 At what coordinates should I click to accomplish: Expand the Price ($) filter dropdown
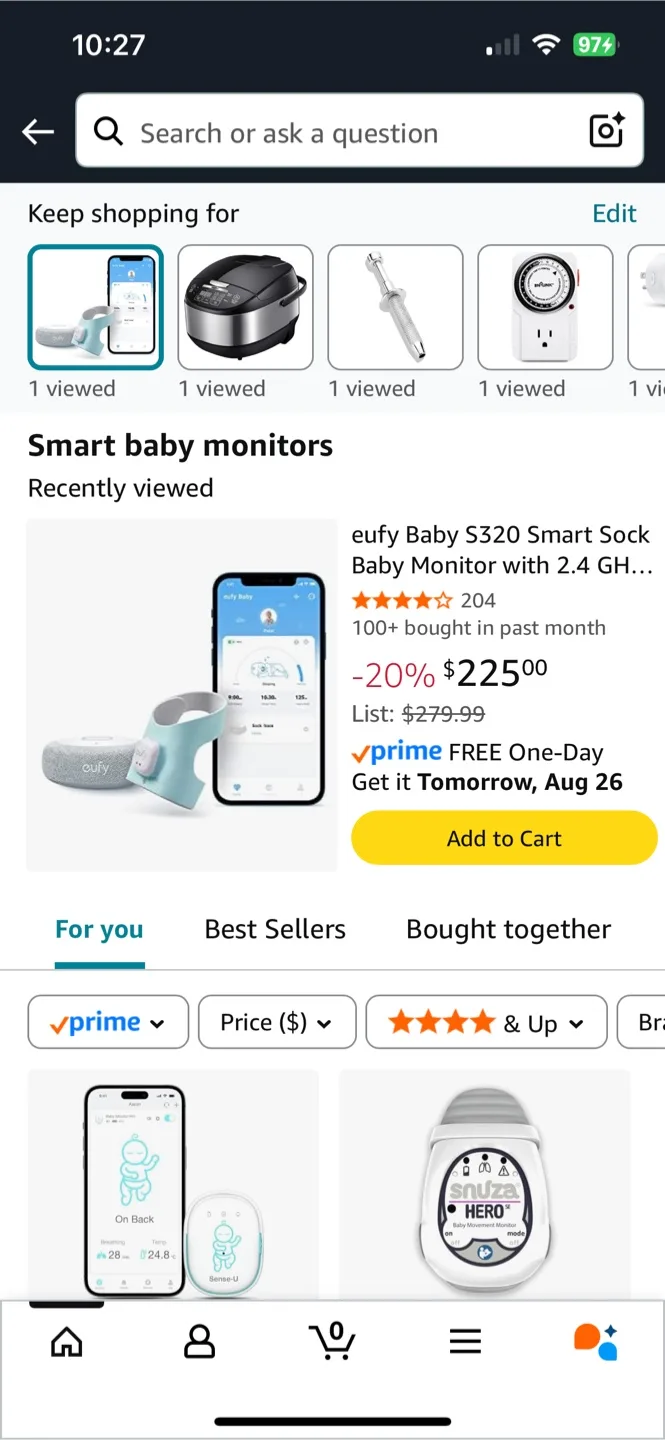click(x=277, y=1021)
